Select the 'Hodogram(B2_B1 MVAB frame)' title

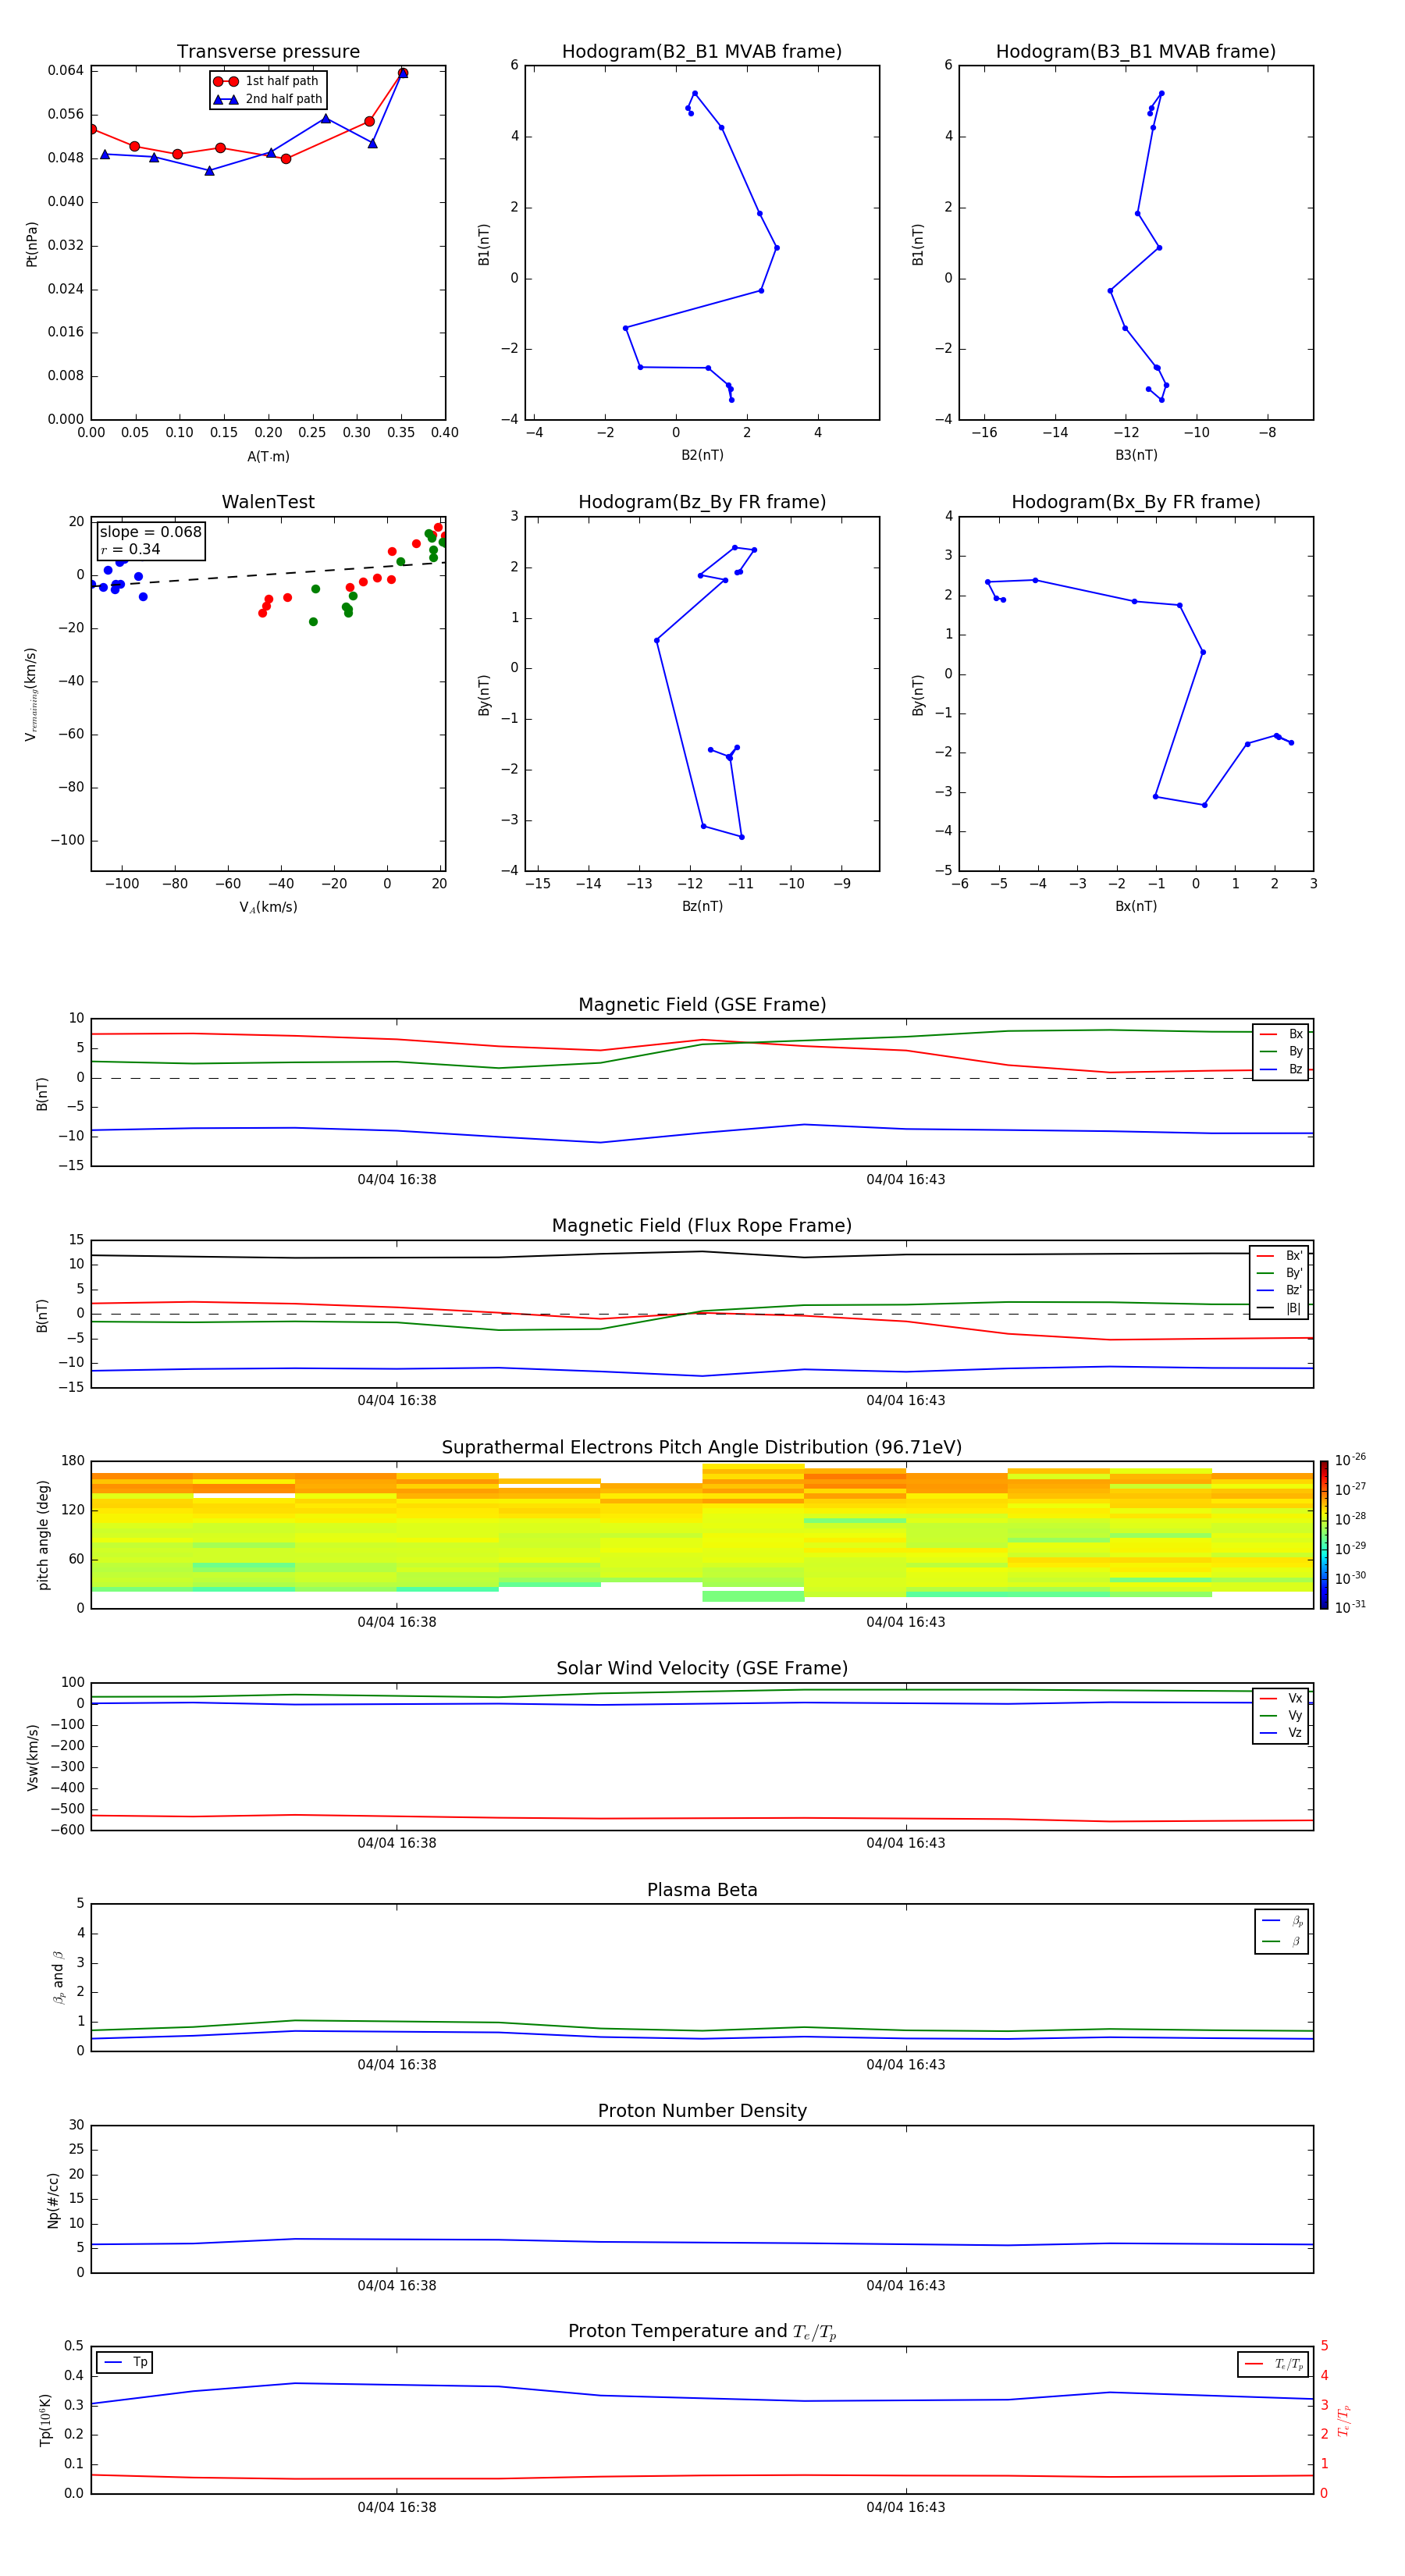coord(702,52)
